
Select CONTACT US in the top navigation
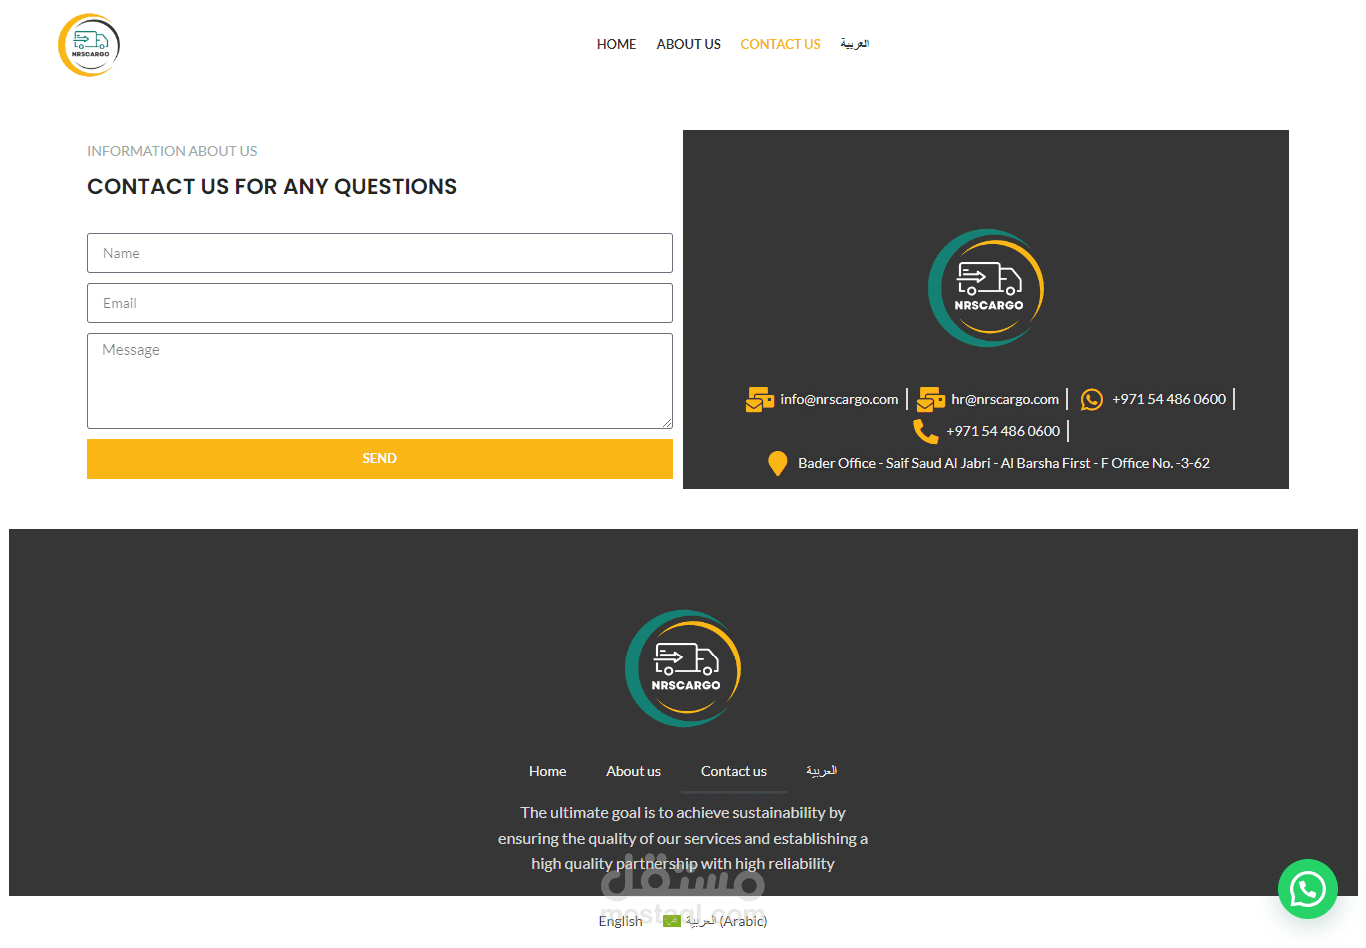coord(780,44)
